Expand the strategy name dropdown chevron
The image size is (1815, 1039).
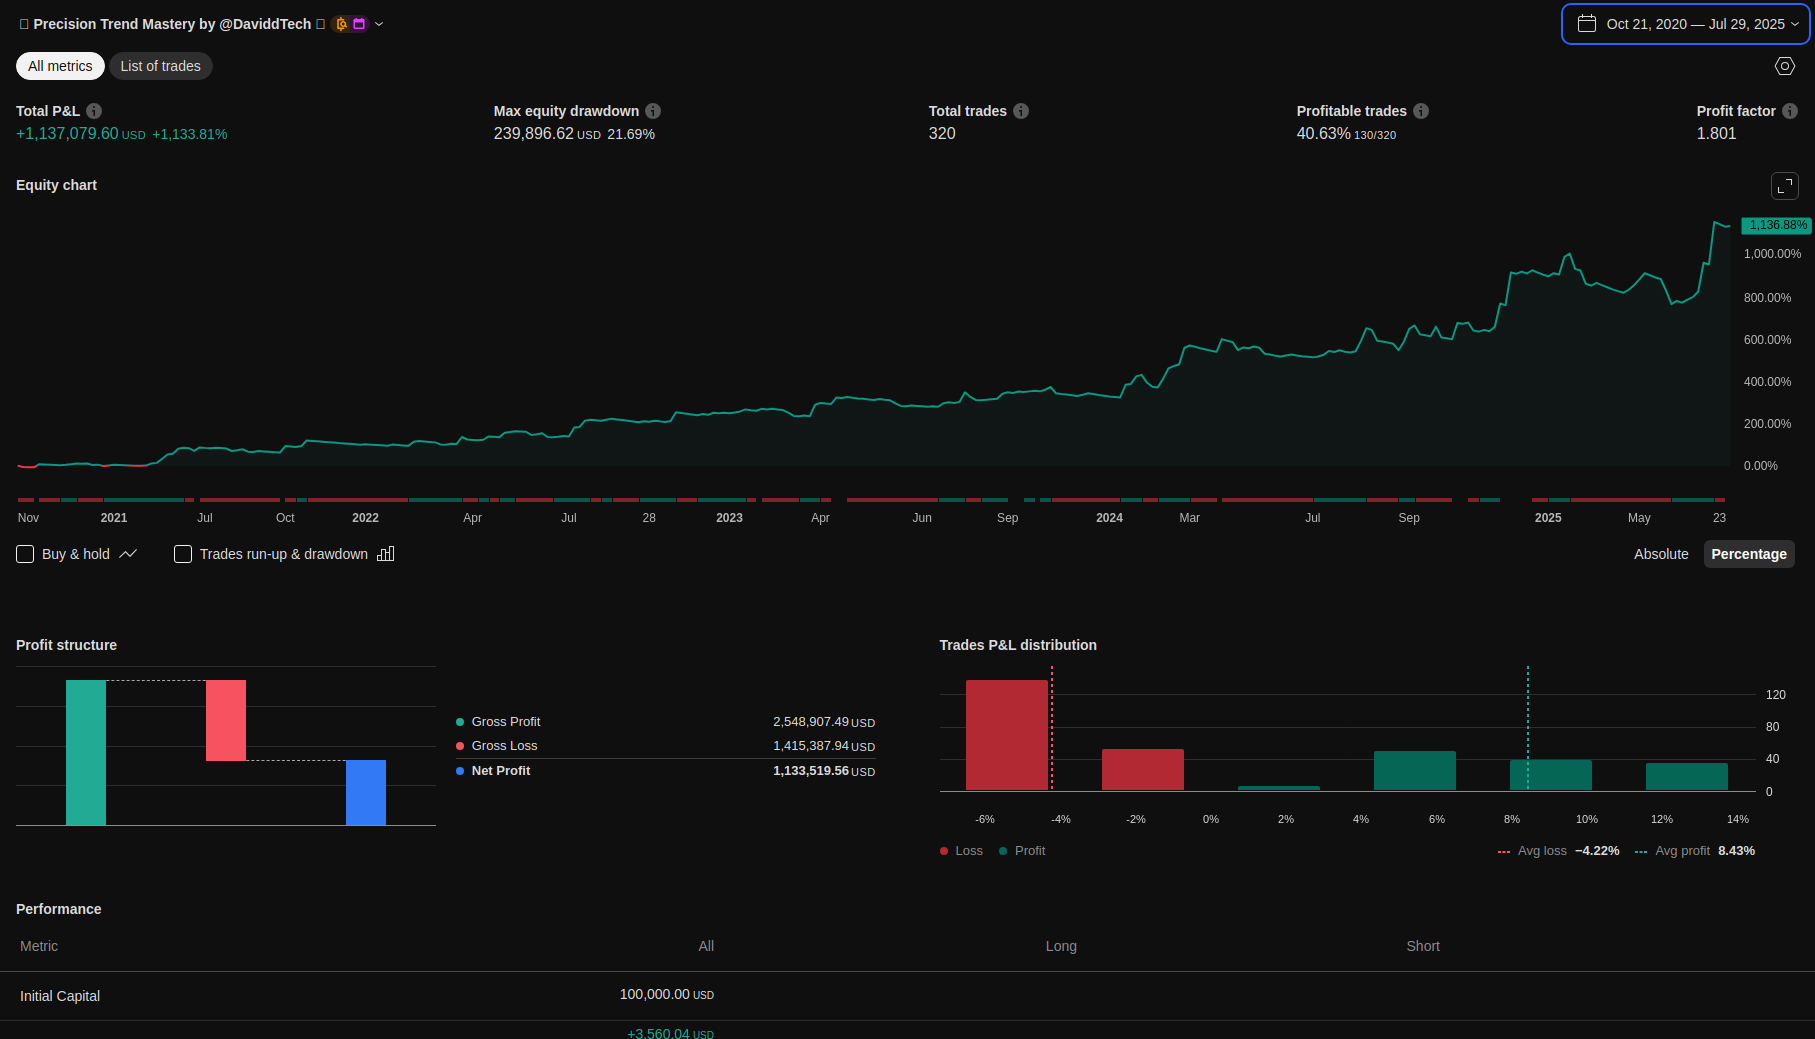[379, 24]
